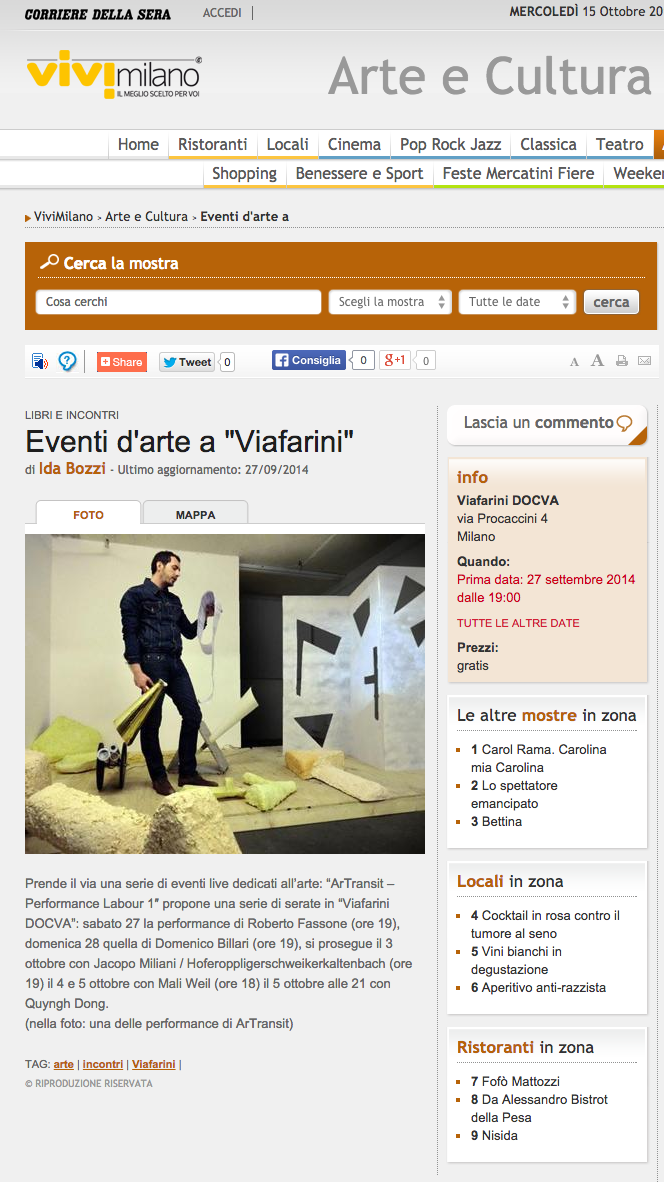664x1182 pixels.
Task: Click the performance photo thumbnail
Action: tap(225, 694)
